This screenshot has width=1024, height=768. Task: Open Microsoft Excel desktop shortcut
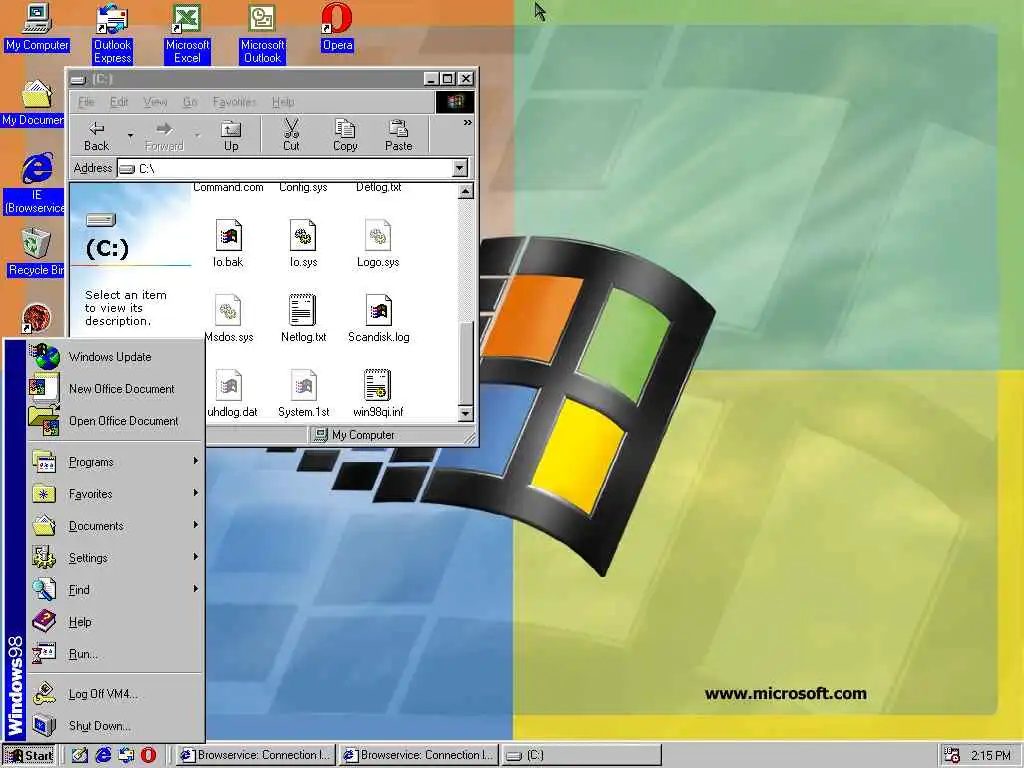(x=187, y=33)
